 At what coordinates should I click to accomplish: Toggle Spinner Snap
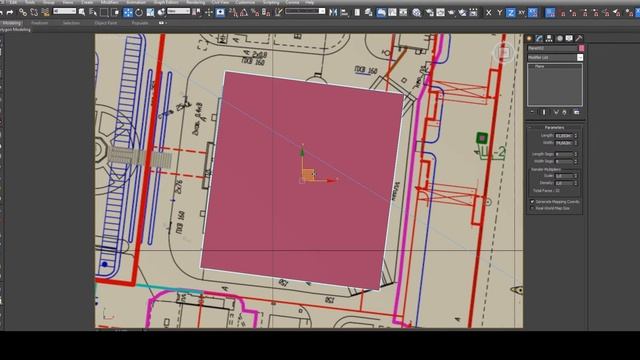[x=266, y=13]
